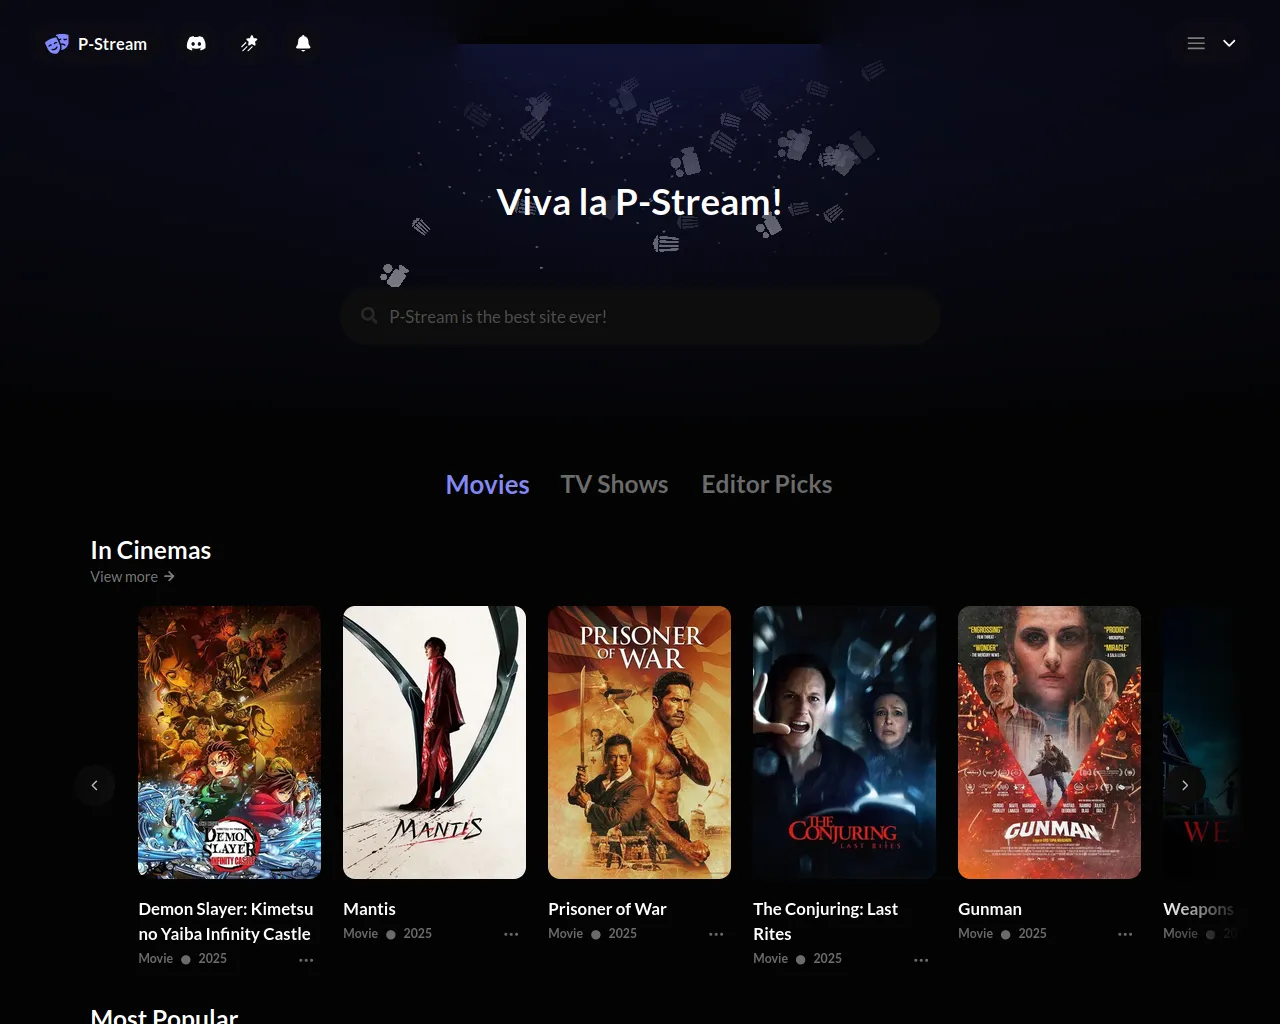Click View more under In Cinemas
Screen dimensions: 1280x1024
tap(132, 577)
